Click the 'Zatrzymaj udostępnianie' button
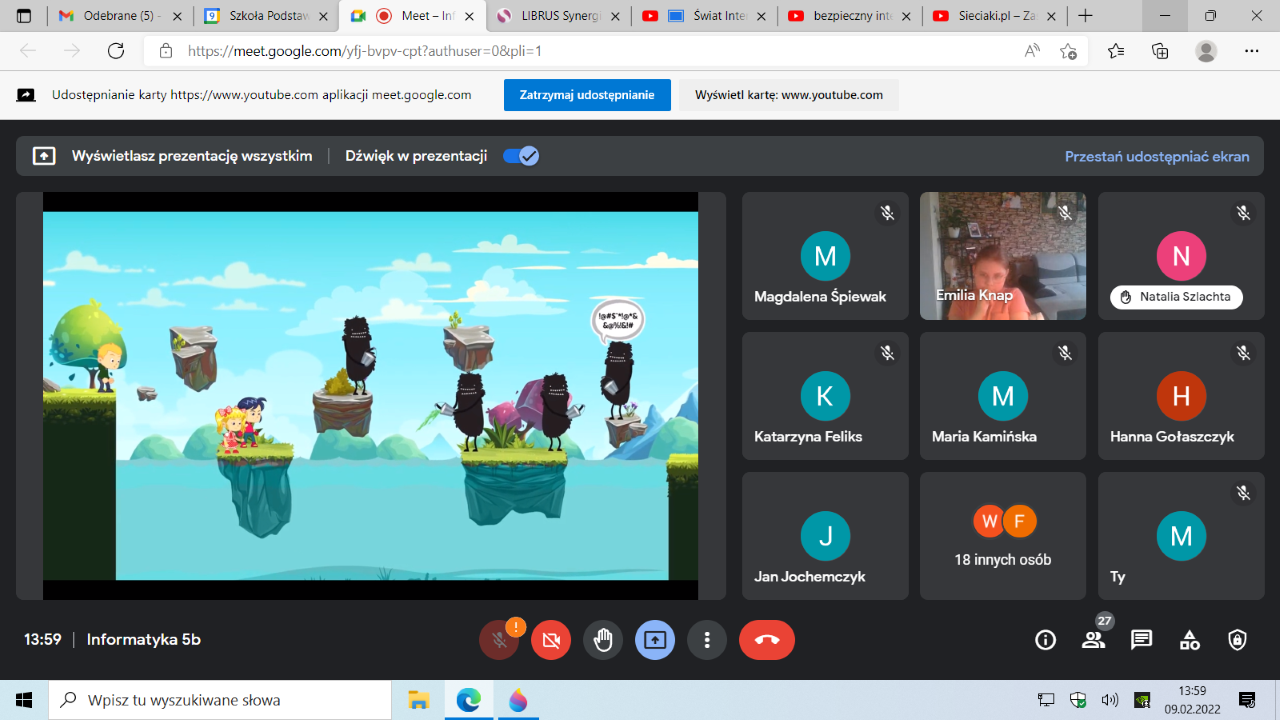The height and width of the screenshot is (720, 1280). click(587, 95)
